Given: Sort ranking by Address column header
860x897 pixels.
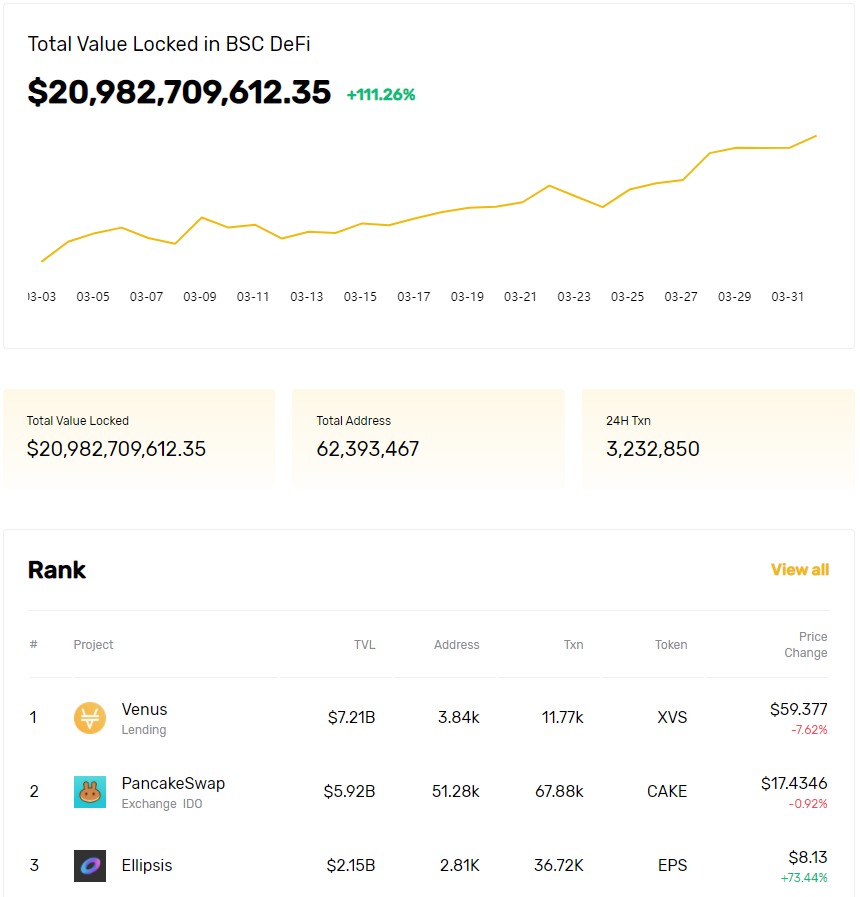Looking at the screenshot, I should pyautogui.click(x=456, y=645).
